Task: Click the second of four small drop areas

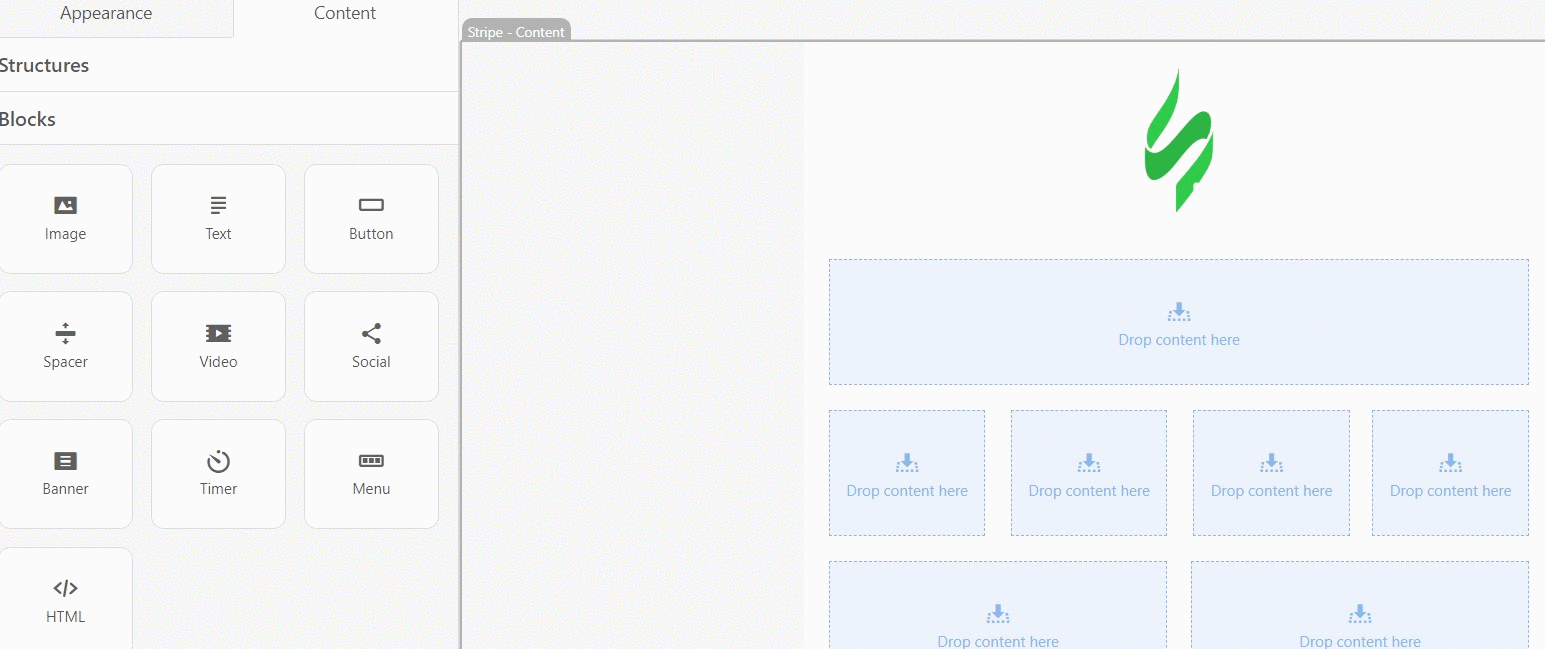Action: [1089, 473]
